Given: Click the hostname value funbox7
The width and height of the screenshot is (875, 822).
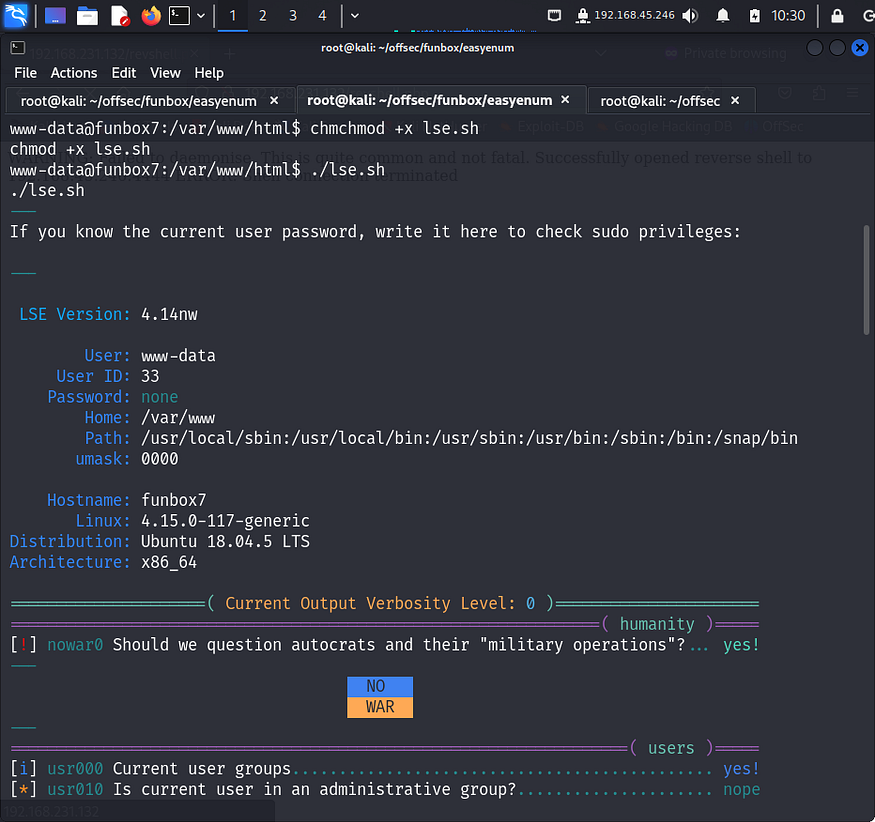Looking at the screenshot, I should 174,500.
